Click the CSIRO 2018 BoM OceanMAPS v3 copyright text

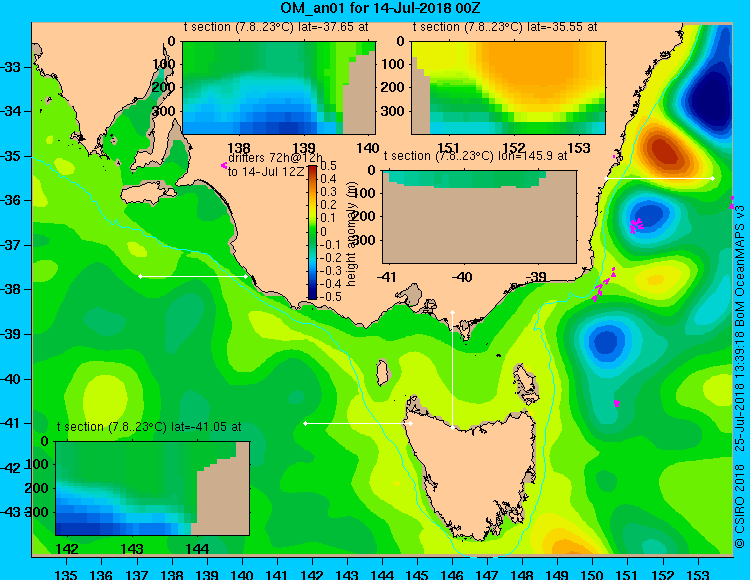(740, 376)
